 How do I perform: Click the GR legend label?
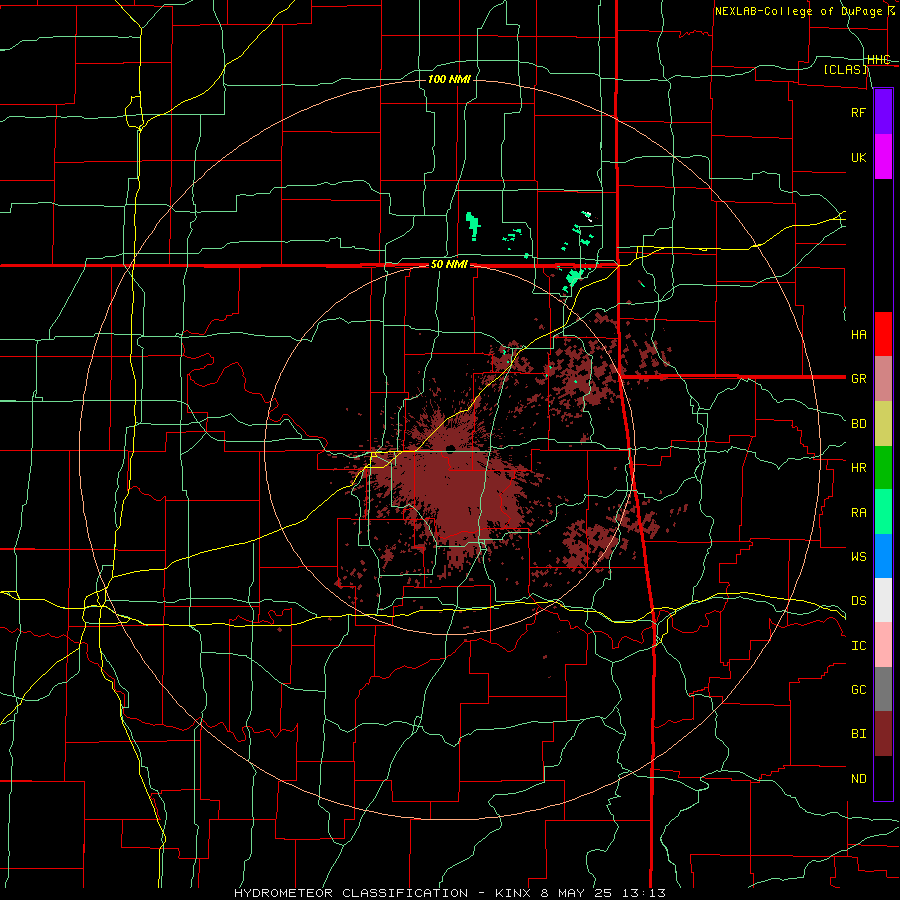coord(858,379)
